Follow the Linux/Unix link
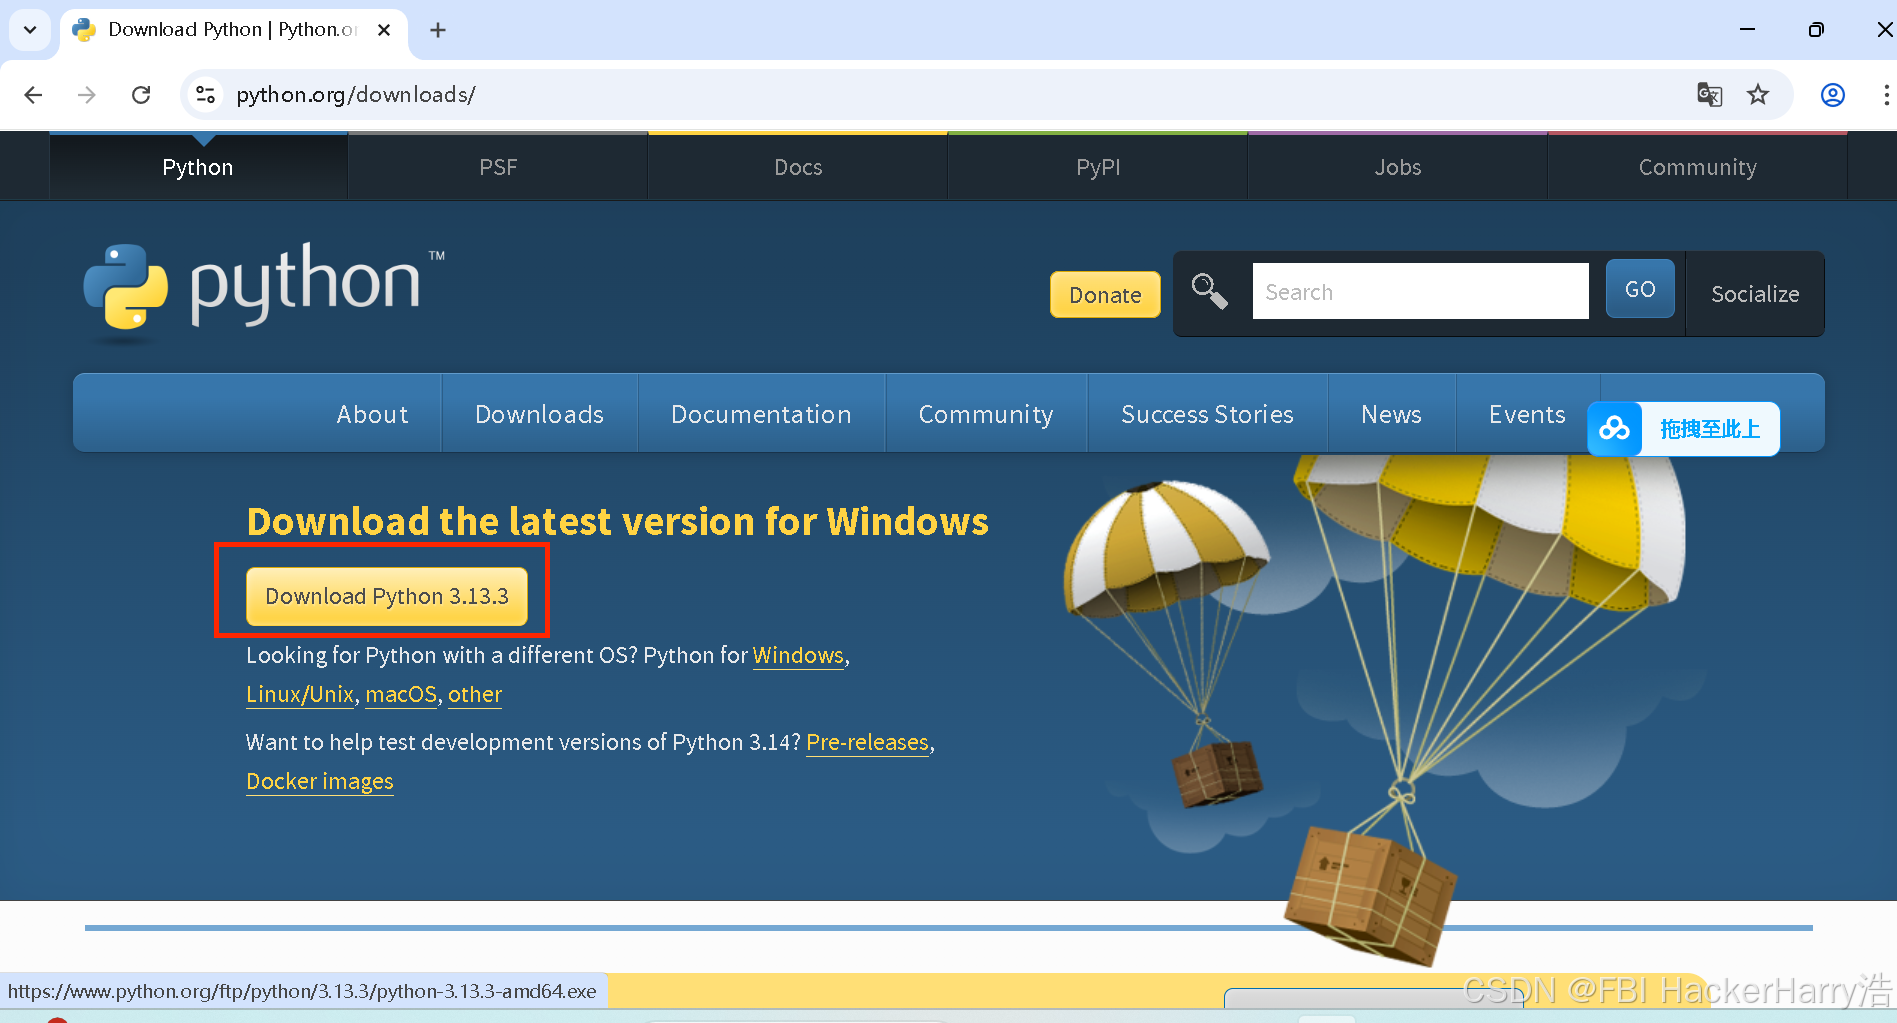 pyautogui.click(x=300, y=694)
